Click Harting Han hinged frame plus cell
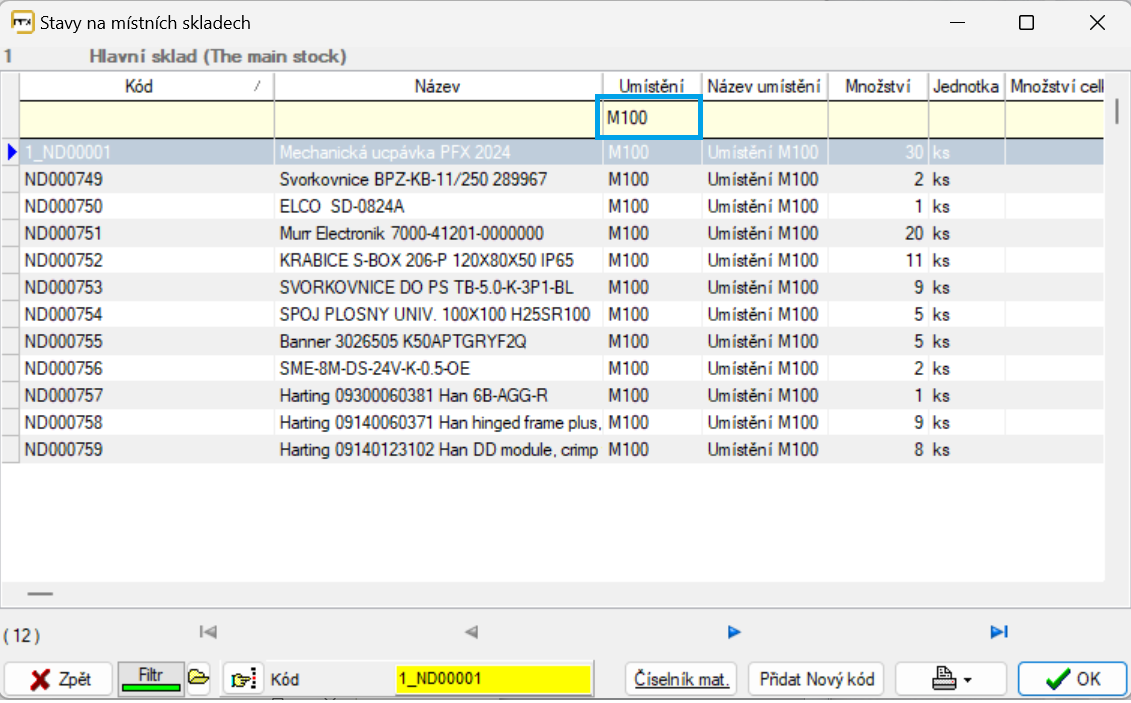 (439, 423)
